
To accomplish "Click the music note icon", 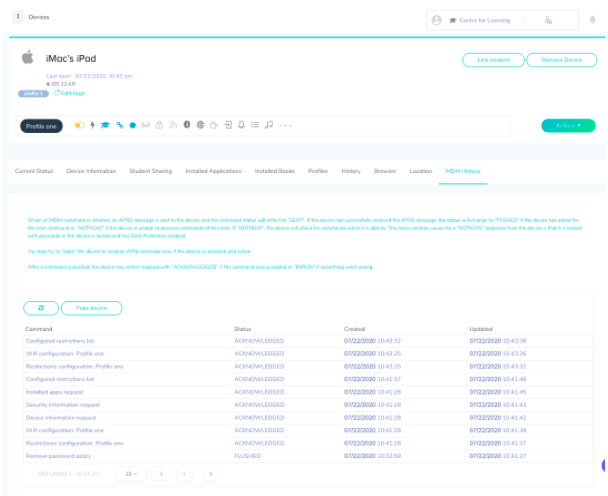I will tap(269, 124).
